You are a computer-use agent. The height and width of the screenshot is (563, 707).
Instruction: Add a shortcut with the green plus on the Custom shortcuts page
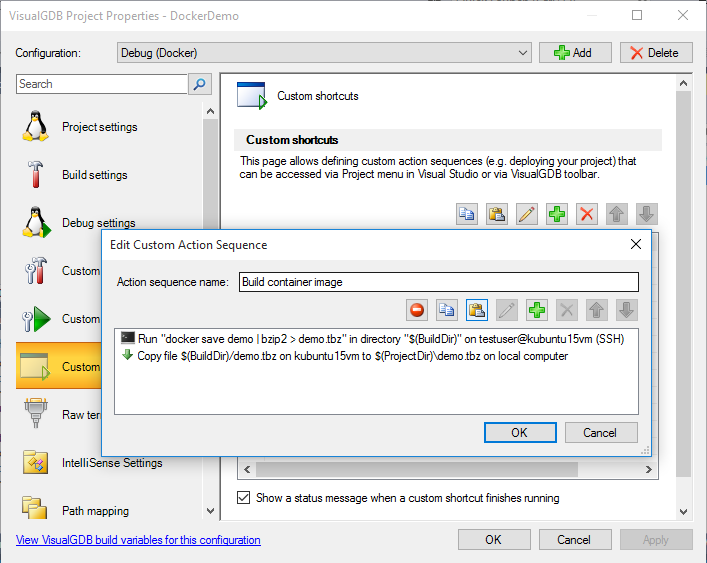tap(557, 214)
